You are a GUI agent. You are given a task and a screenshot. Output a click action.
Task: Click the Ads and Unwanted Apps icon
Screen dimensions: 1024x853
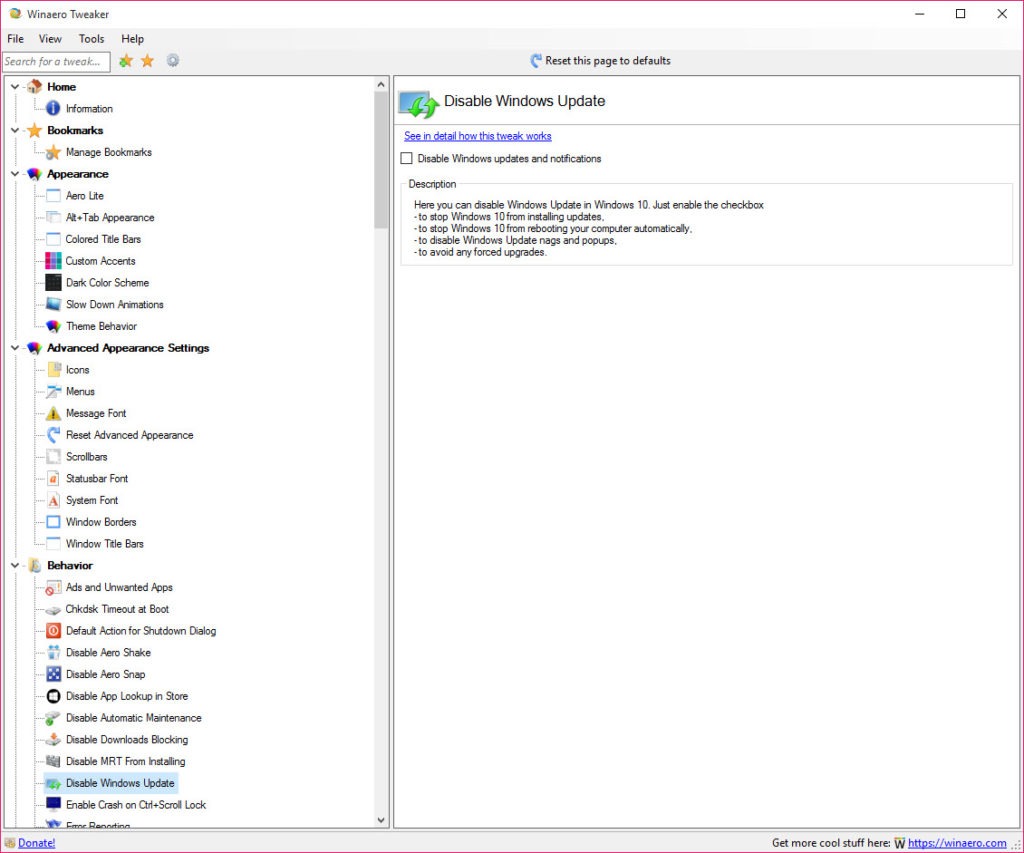pos(53,587)
